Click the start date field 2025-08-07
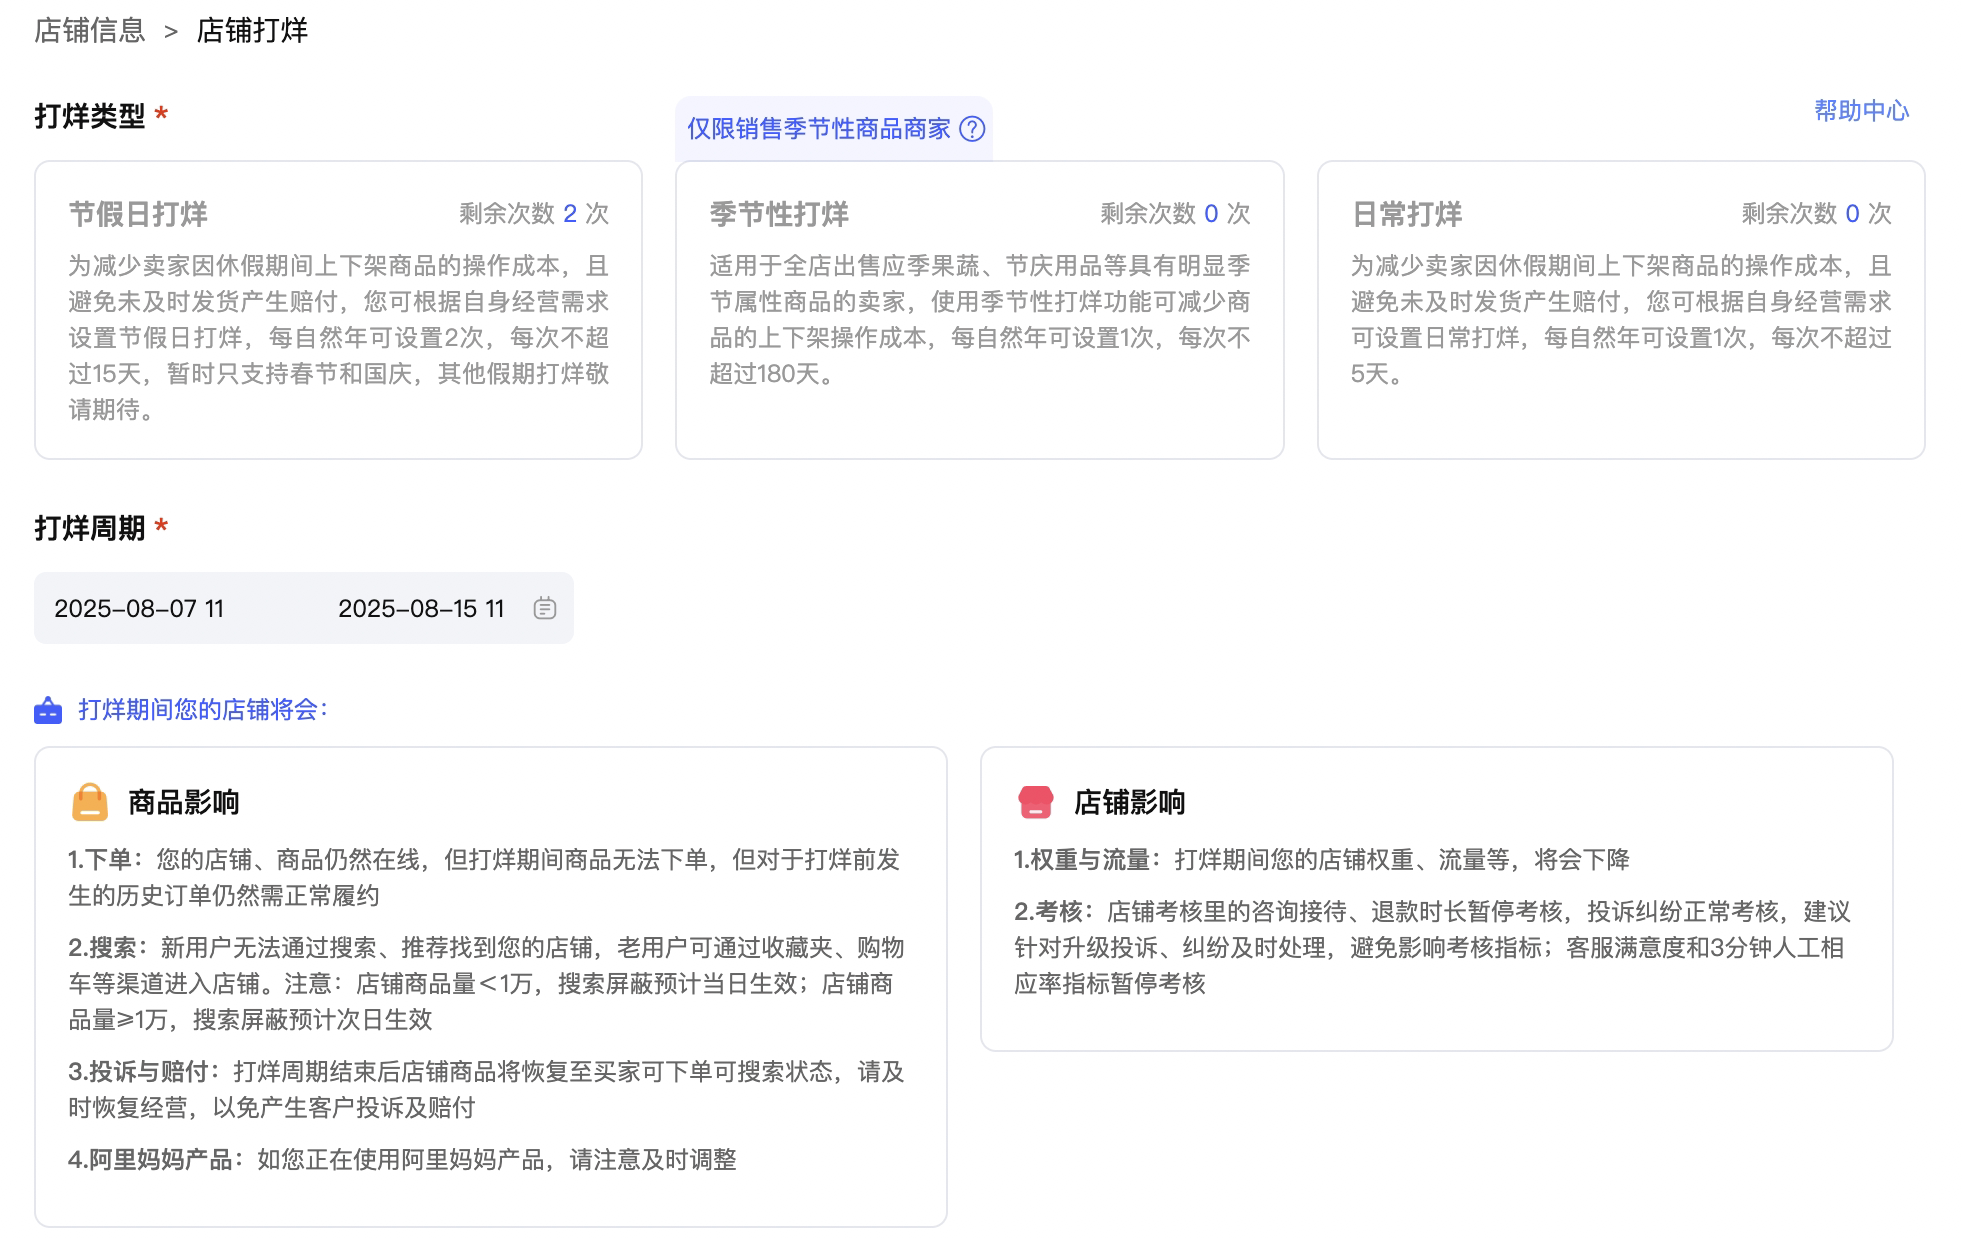The image size is (1962, 1238). coord(140,607)
